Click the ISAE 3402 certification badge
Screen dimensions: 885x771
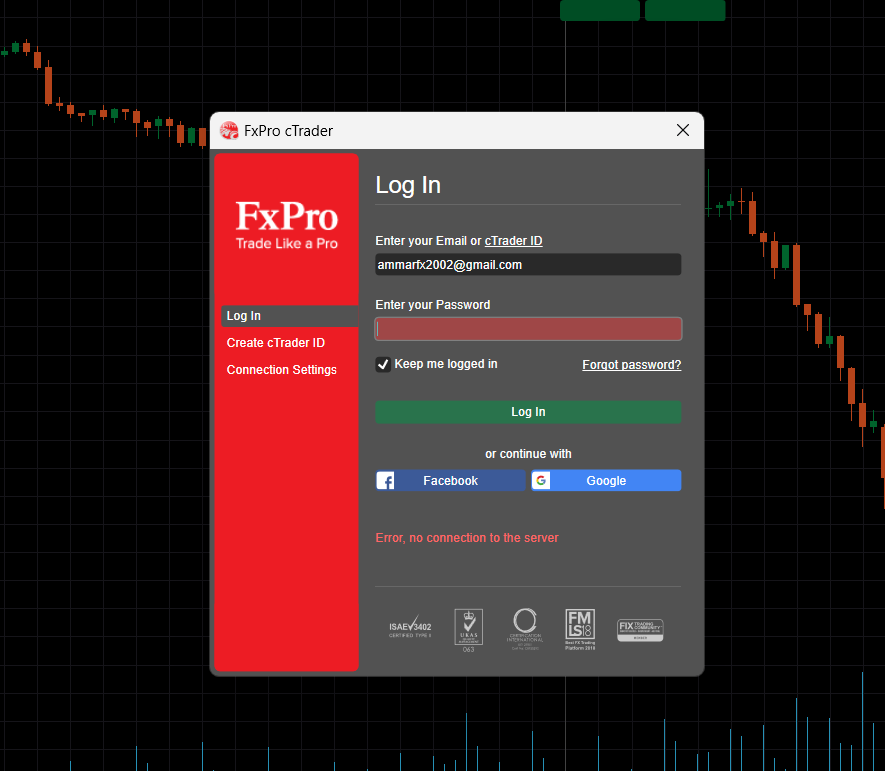[410, 627]
